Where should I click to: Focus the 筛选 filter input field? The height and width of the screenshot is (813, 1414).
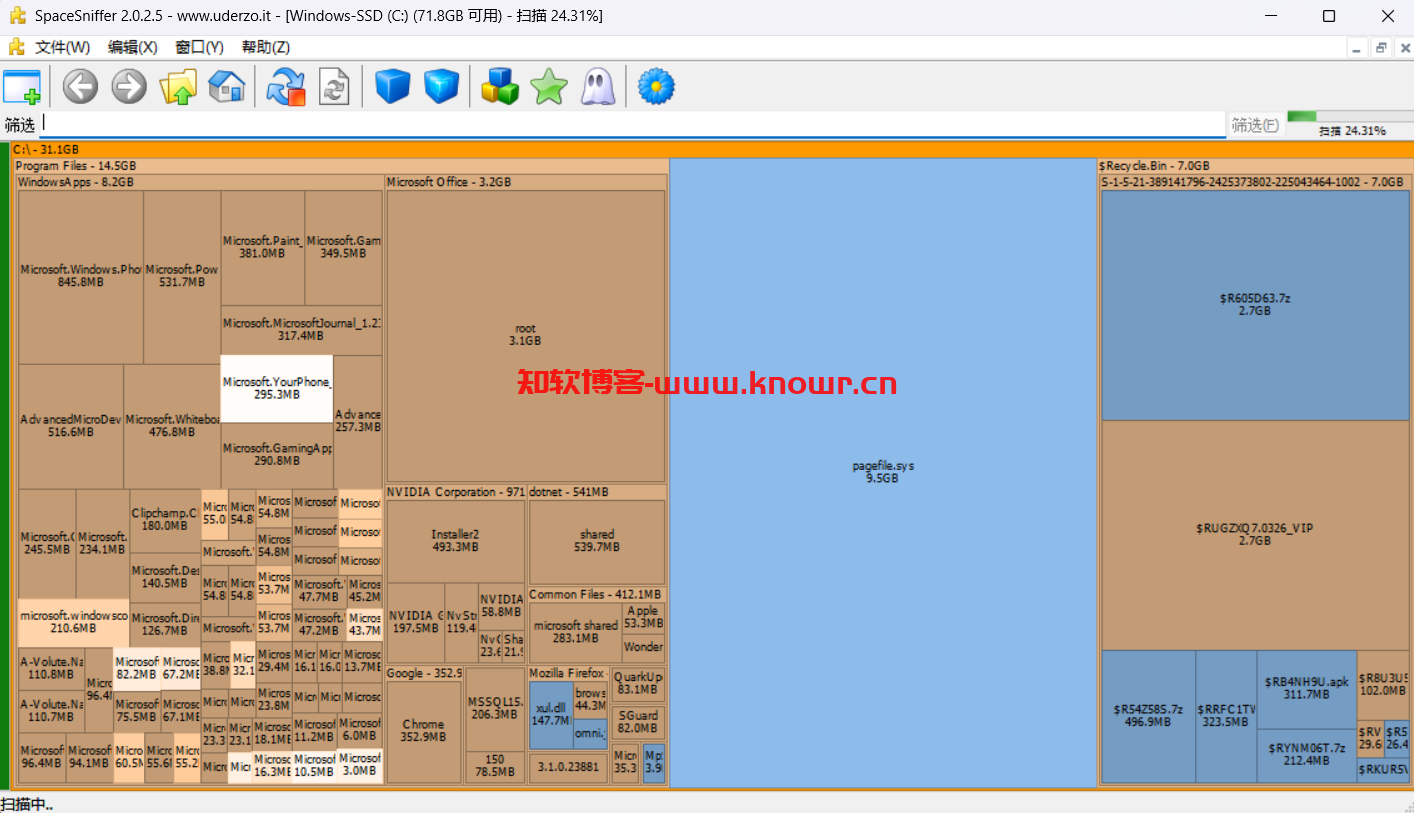pos(632,124)
